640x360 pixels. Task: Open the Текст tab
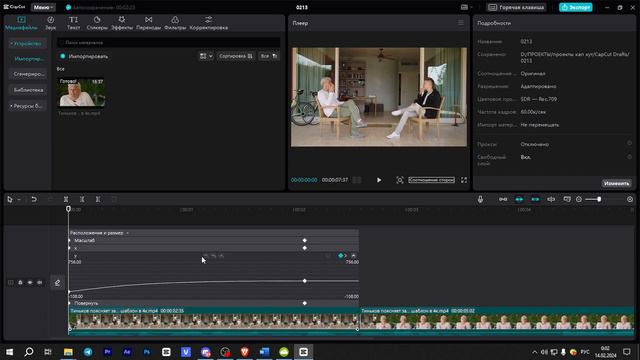73,23
